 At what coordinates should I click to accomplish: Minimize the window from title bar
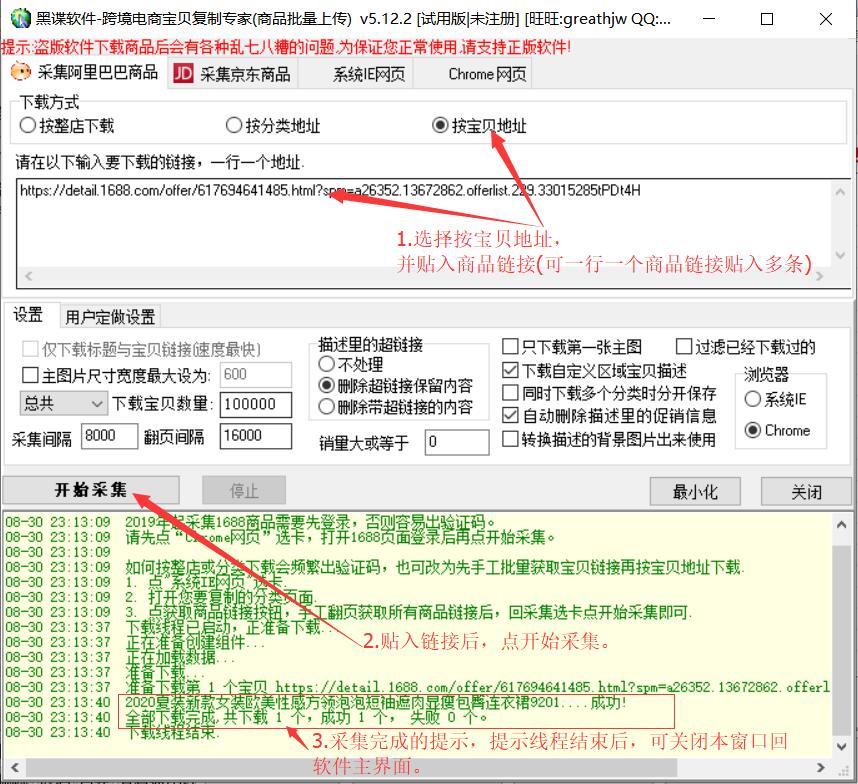(x=709, y=19)
